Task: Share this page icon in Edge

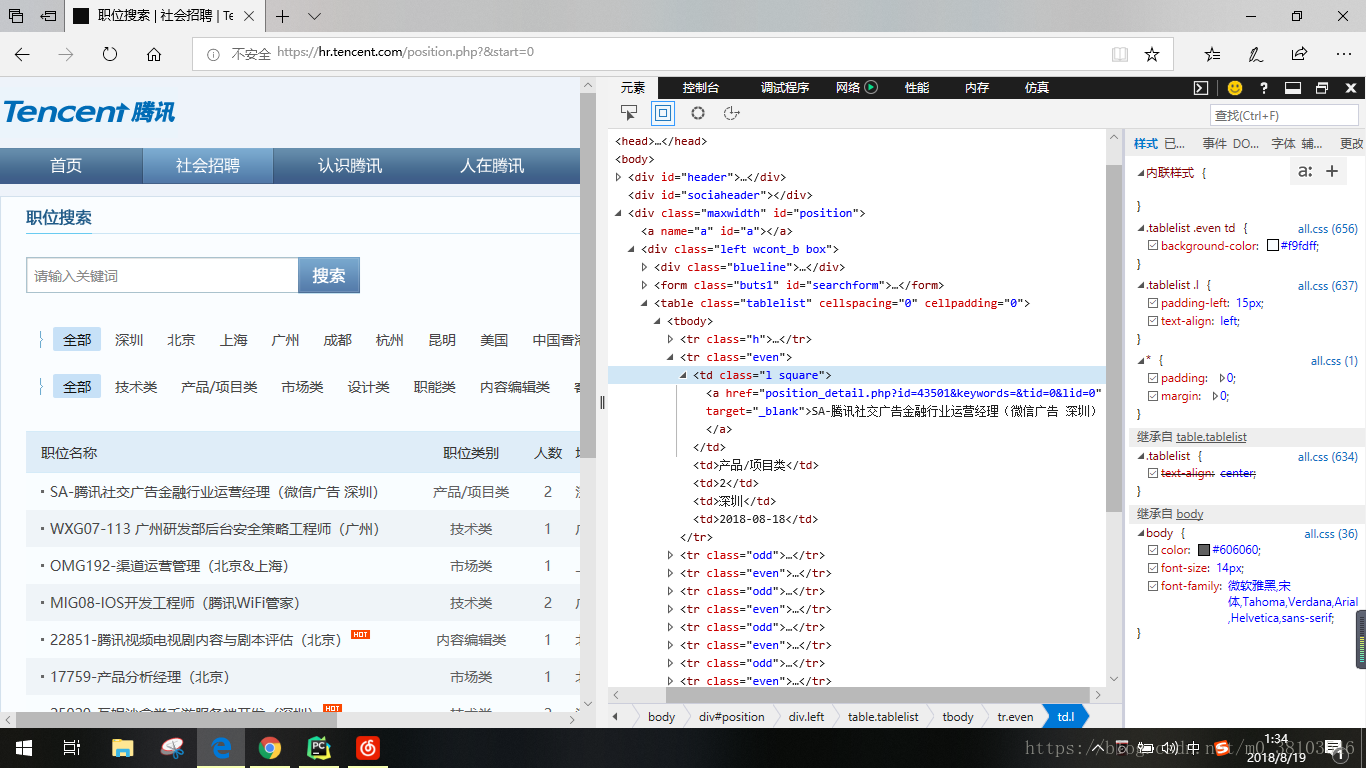Action: point(1299,54)
